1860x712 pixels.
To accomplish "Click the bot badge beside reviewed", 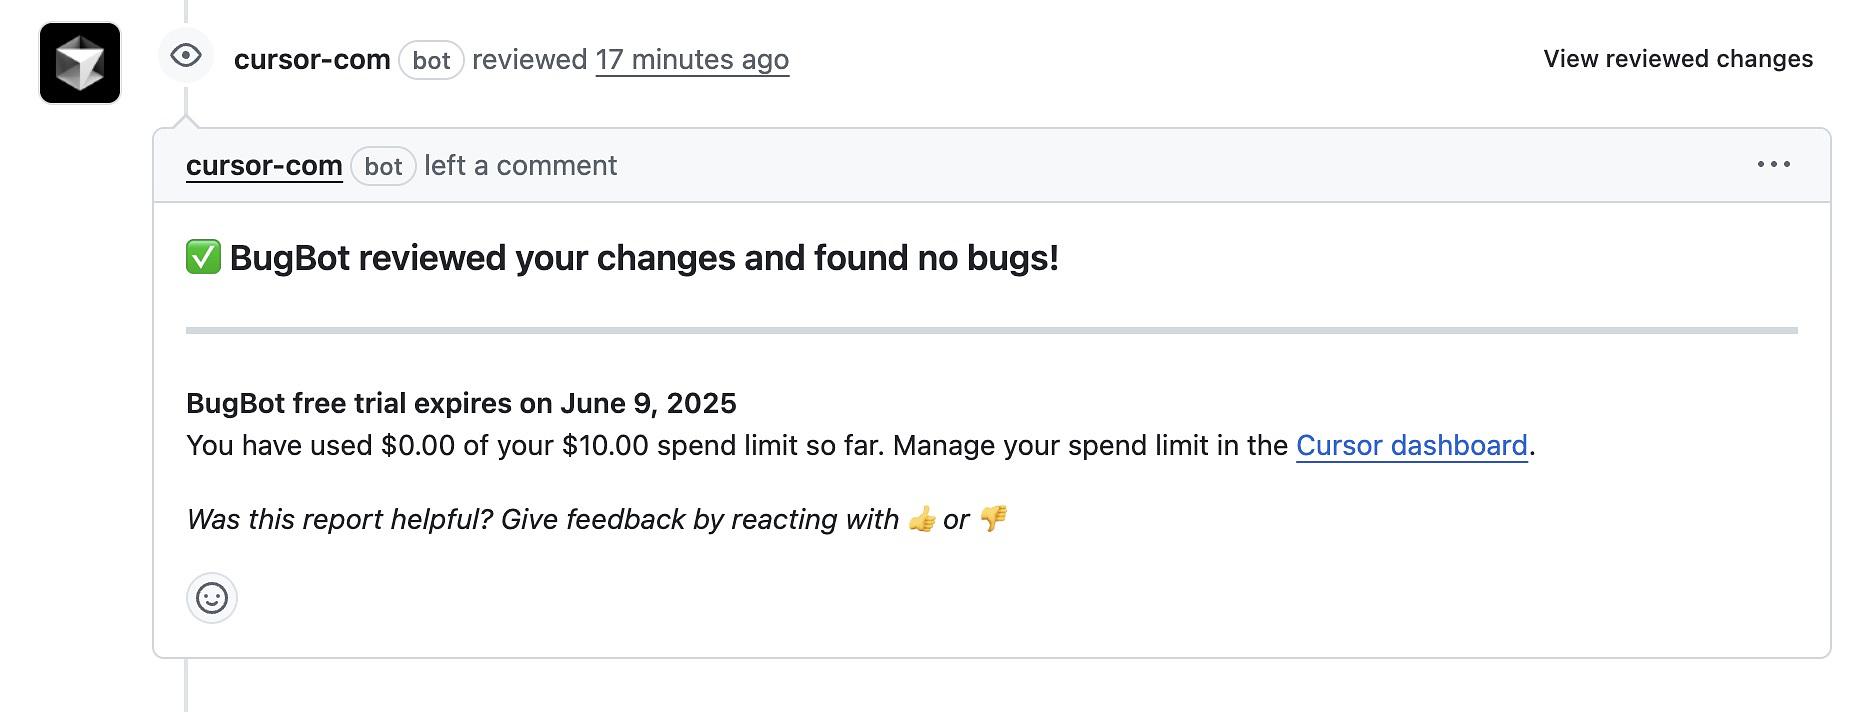I will (x=431, y=60).
